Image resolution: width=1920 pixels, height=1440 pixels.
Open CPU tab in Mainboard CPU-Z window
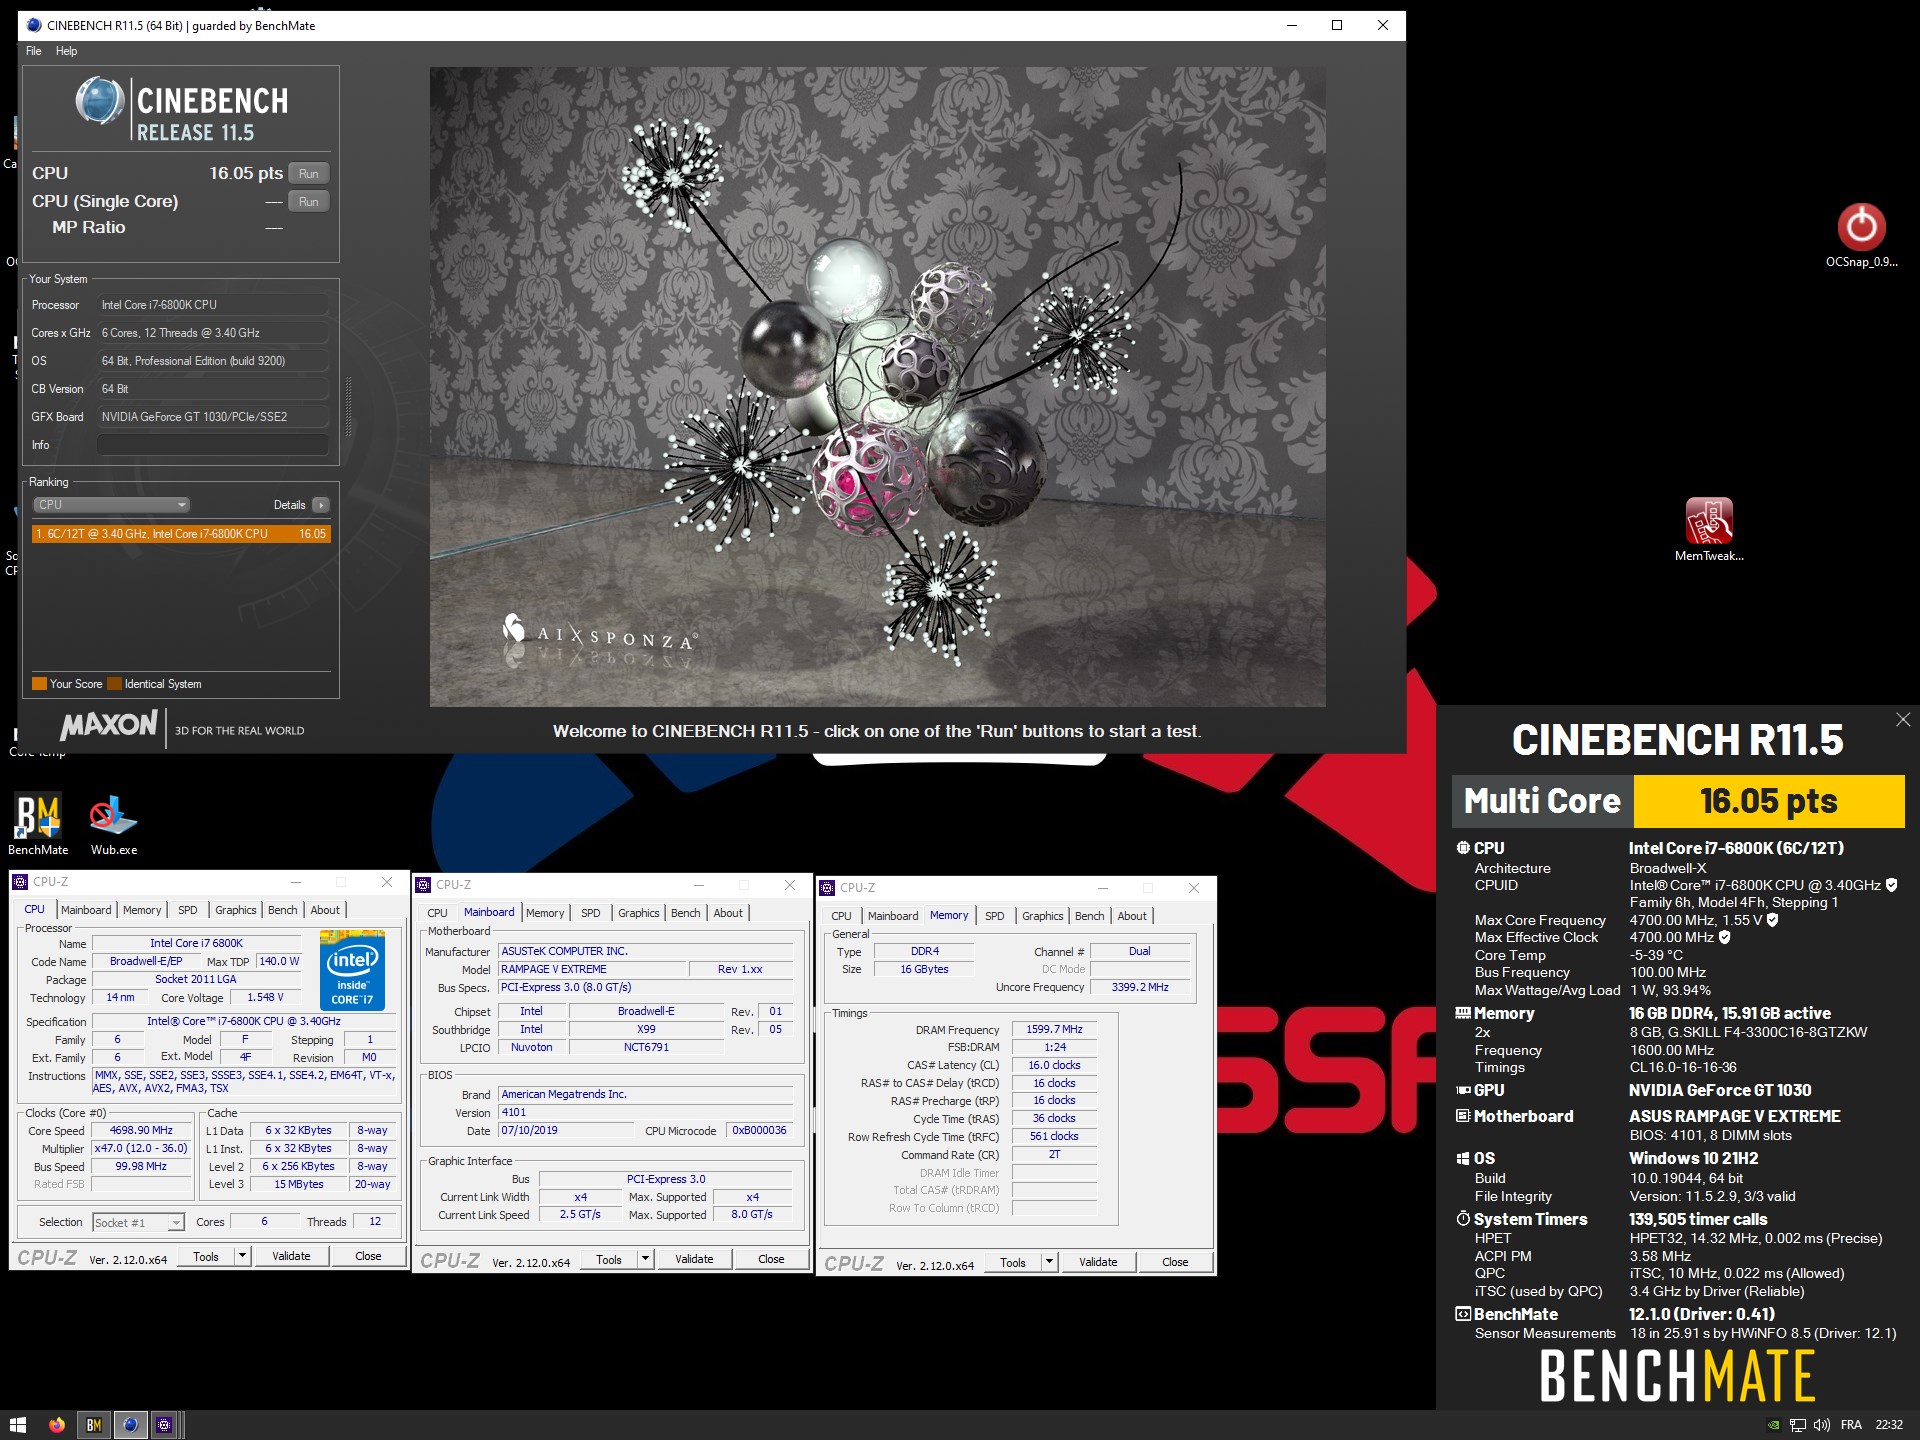(437, 913)
